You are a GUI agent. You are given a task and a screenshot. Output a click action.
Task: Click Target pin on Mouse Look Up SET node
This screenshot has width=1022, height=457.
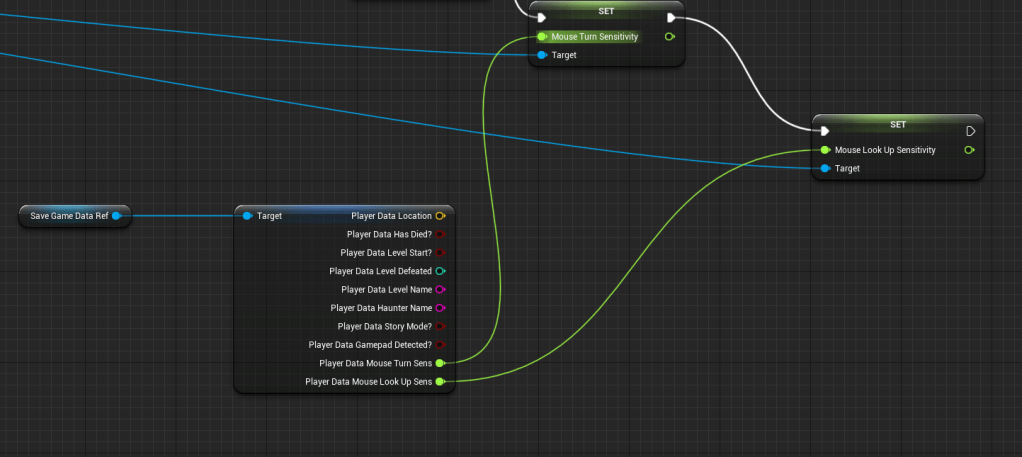pos(824,168)
